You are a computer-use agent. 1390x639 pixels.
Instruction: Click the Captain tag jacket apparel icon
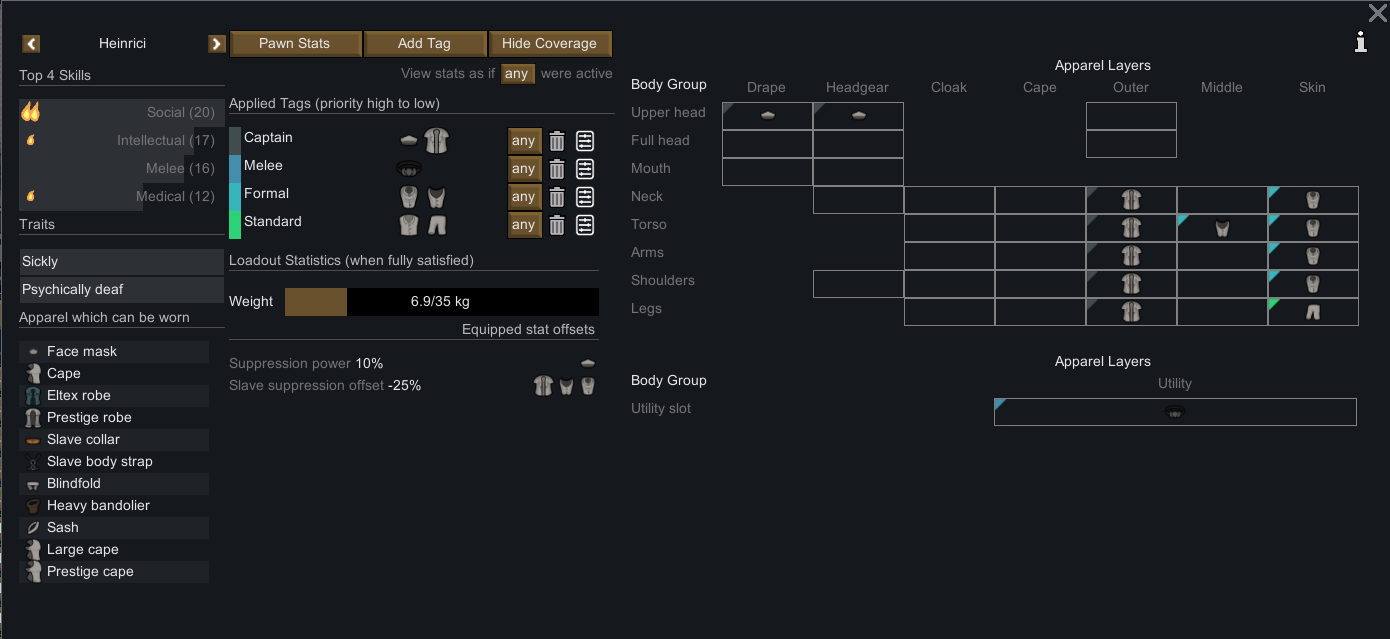(435, 141)
